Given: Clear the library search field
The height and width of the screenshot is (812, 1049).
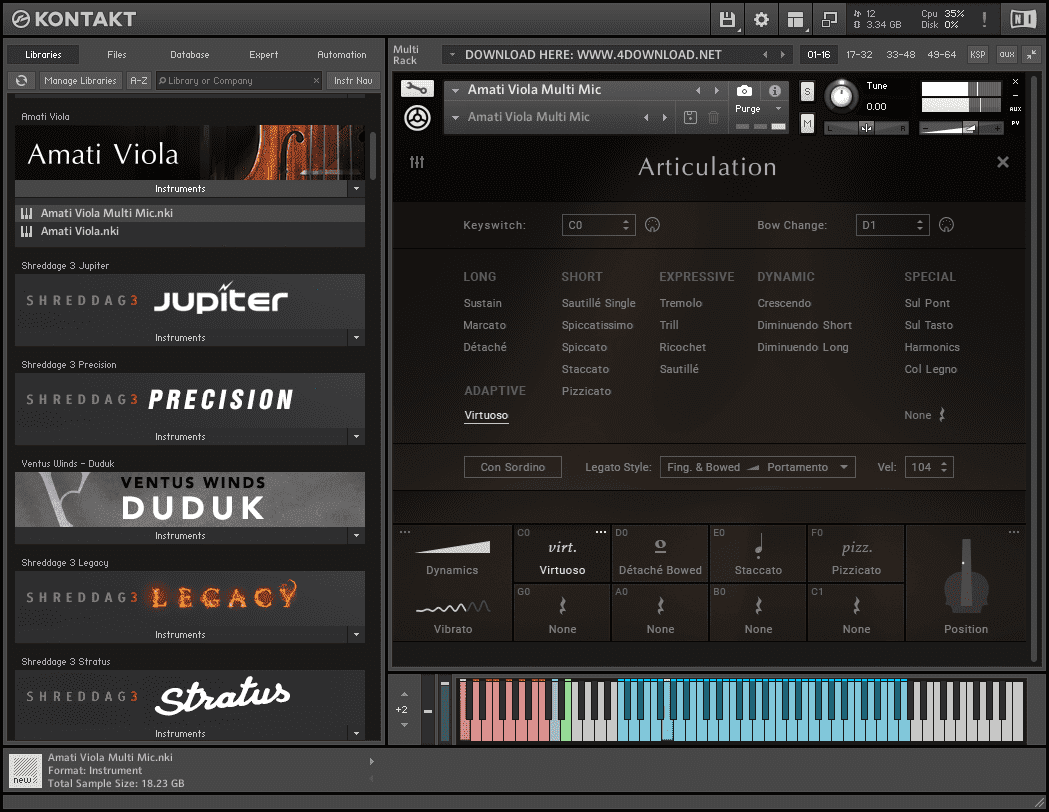Looking at the screenshot, I should coord(316,80).
